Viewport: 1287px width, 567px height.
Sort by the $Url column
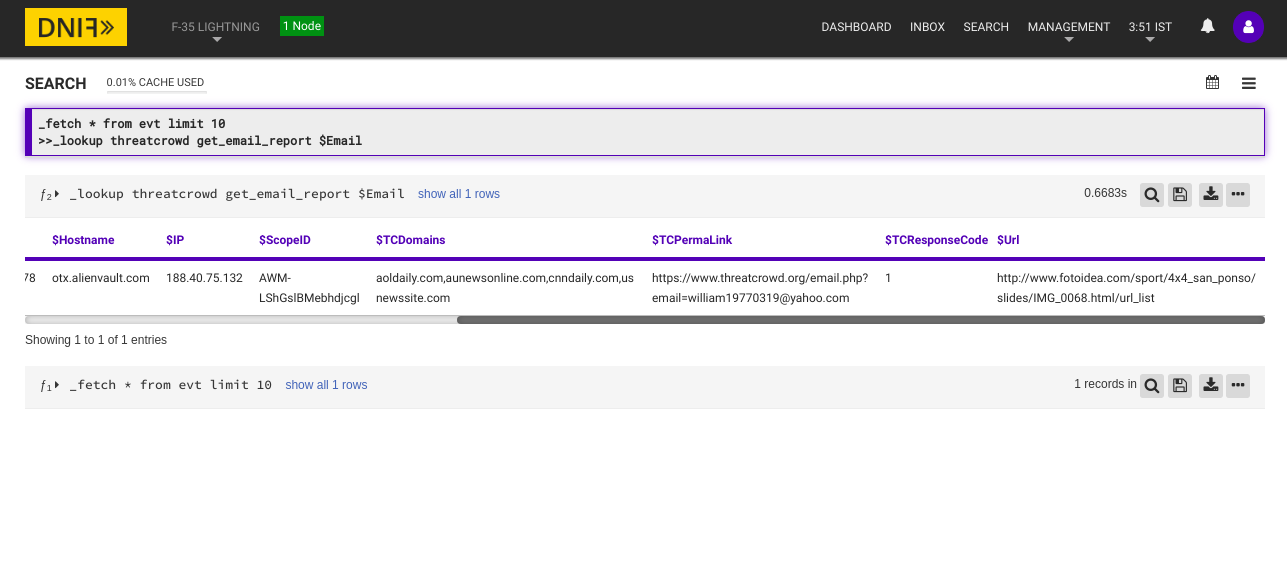coord(1008,240)
